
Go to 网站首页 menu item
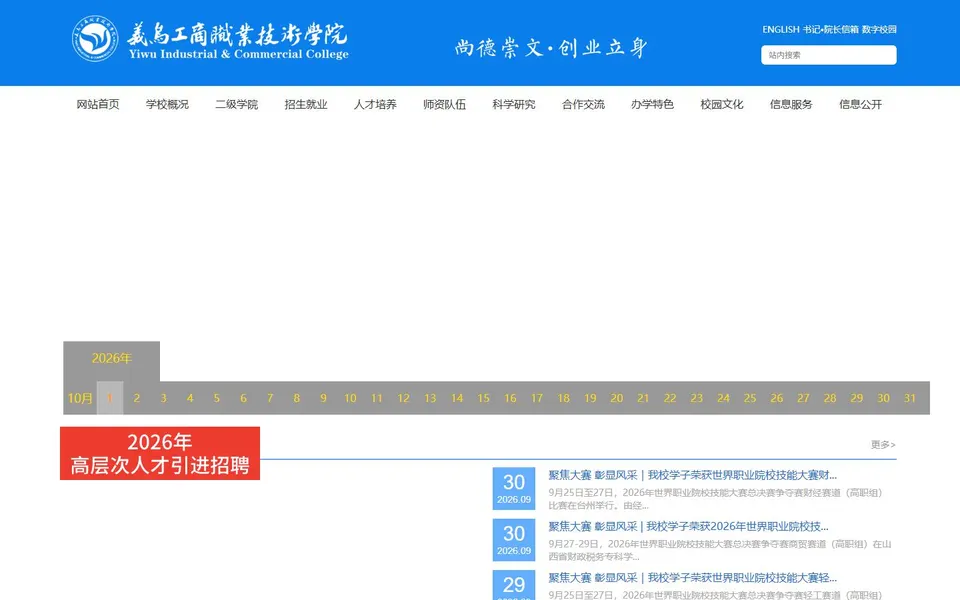(x=98, y=104)
